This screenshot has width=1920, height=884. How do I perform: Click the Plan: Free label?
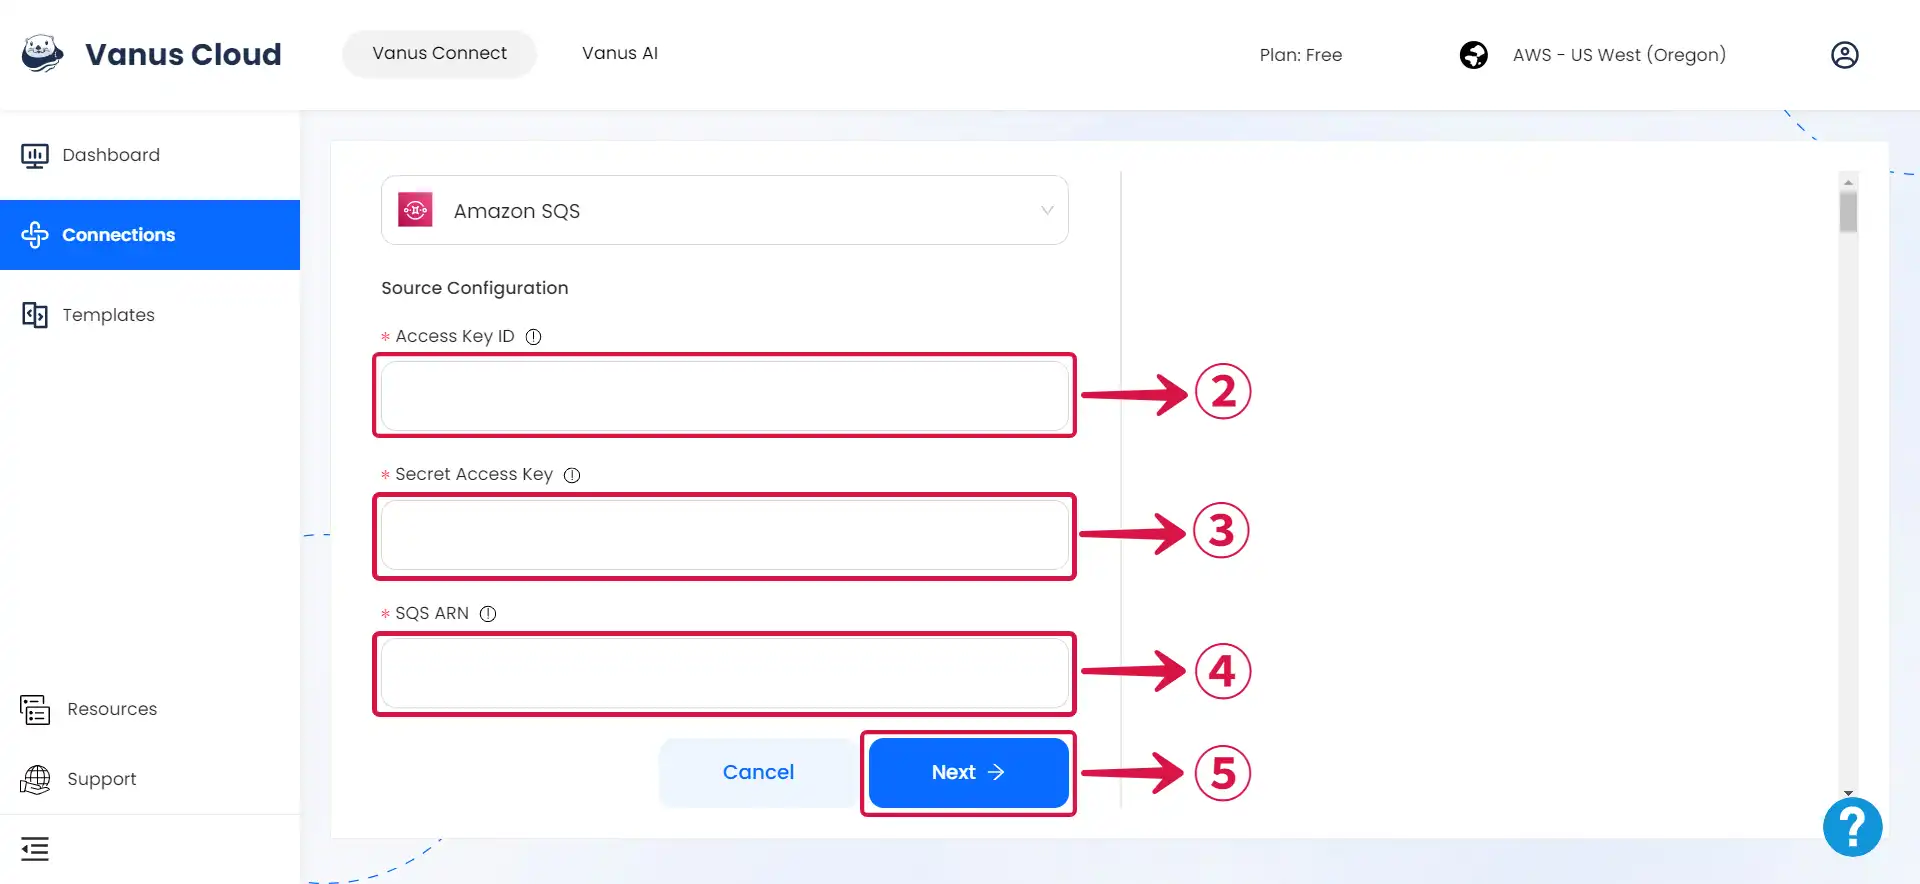click(1300, 55)
